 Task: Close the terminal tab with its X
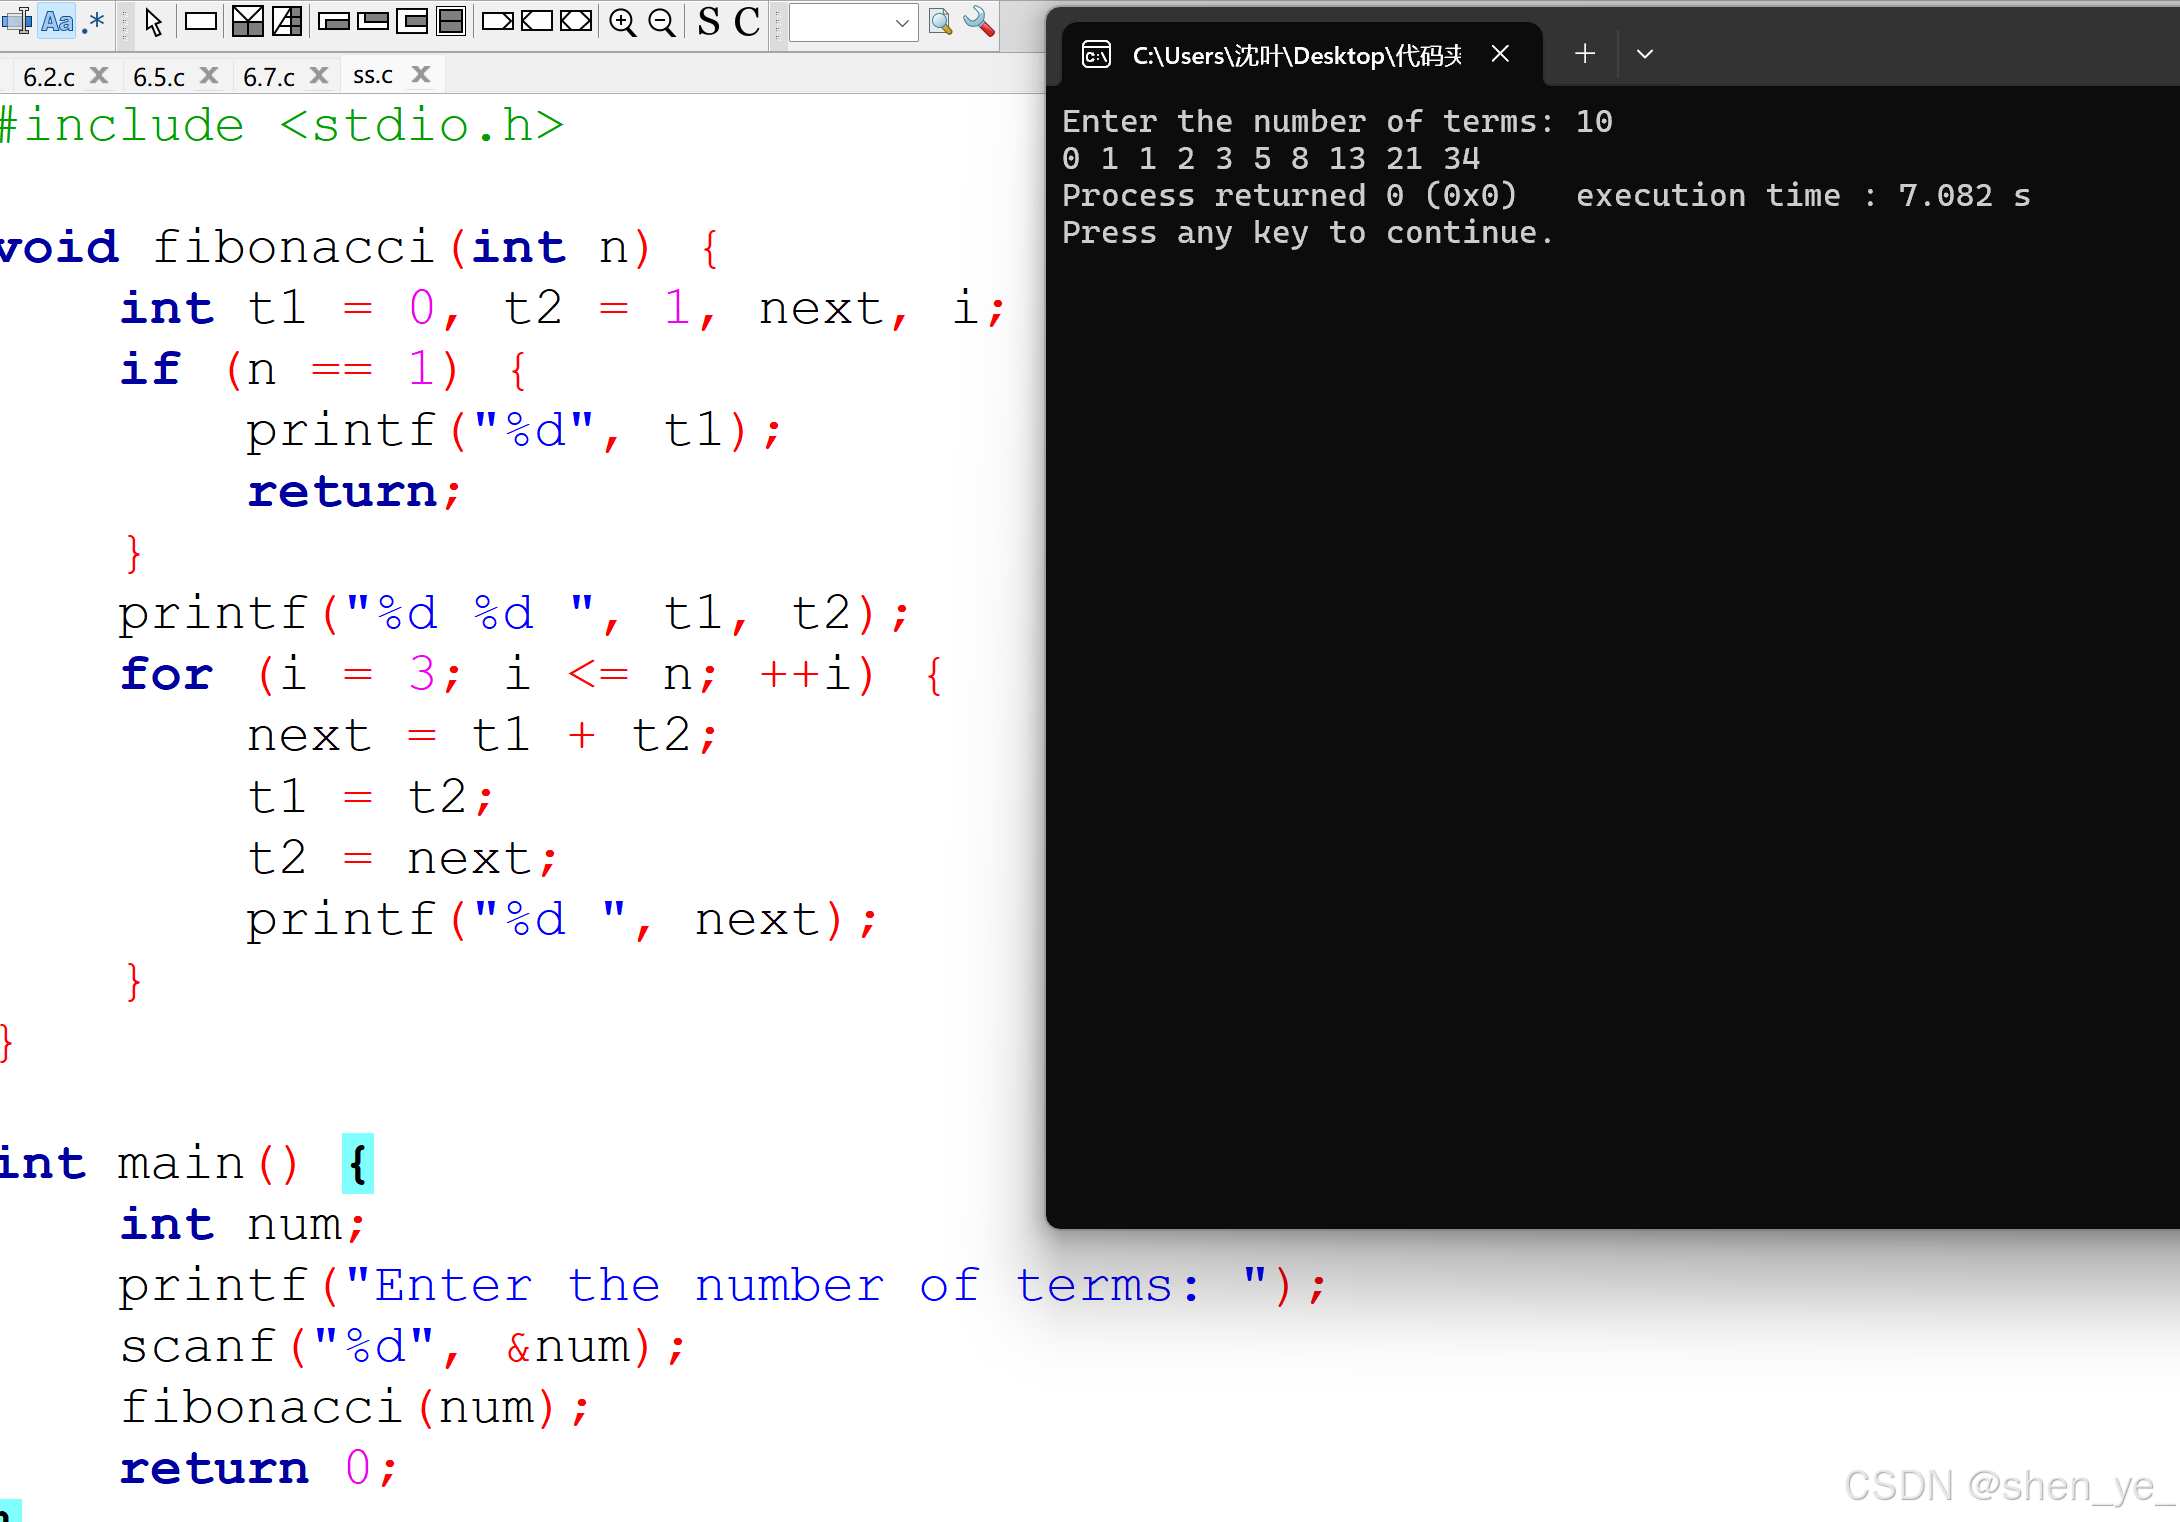click(x=1500, y=54)
